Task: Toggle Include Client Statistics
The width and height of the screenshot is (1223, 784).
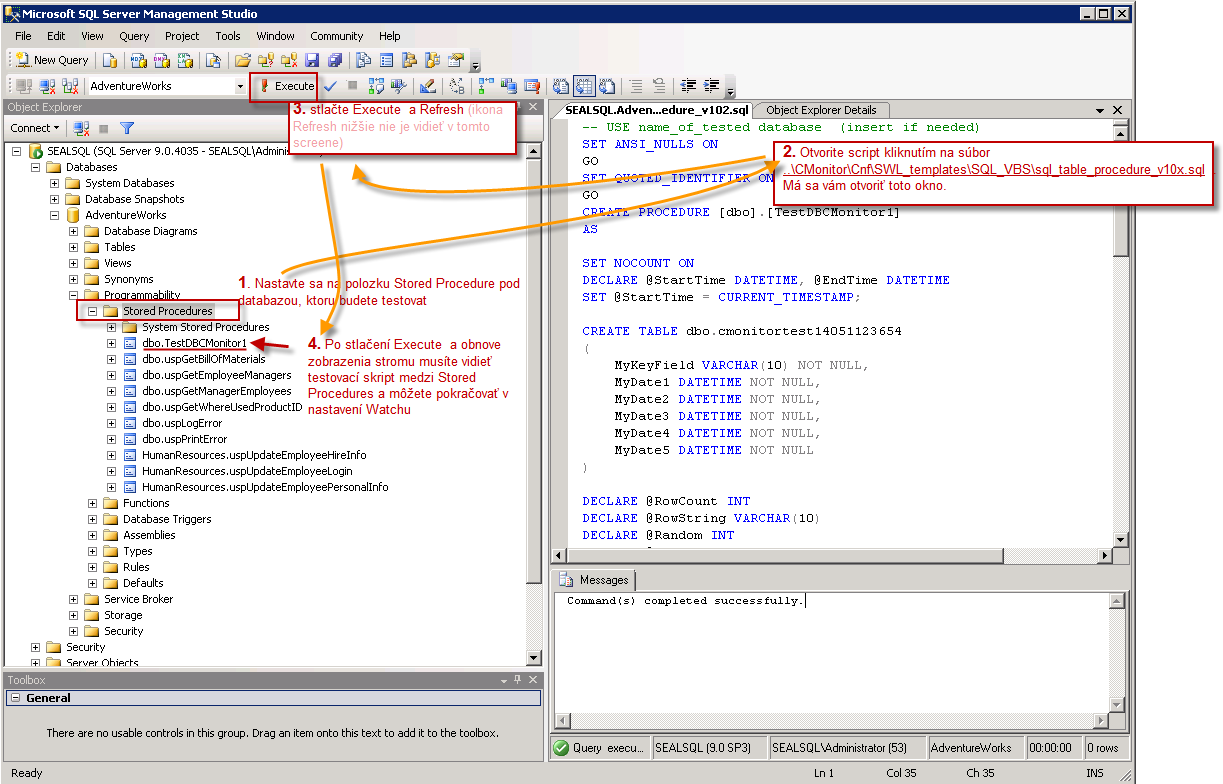Action: [x=508, y=86]
